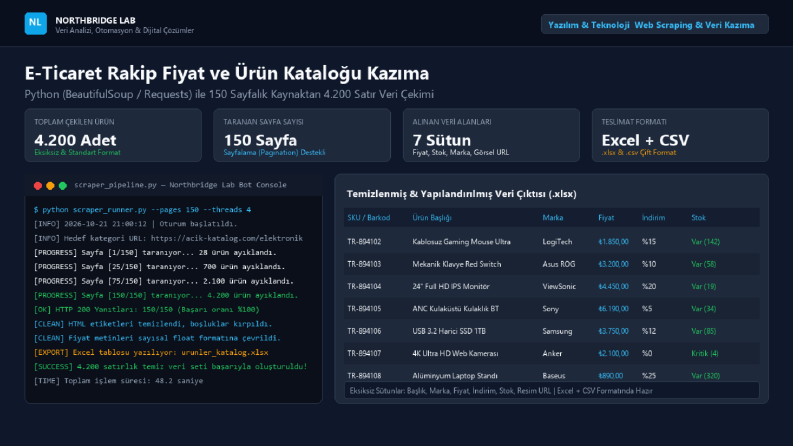Click the green window dot in console

point(63,186)
